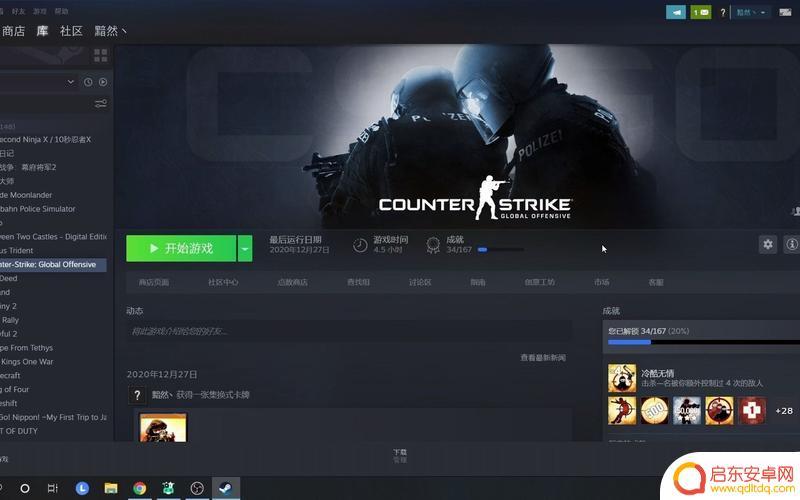
Task: Open the 社区中心 community hub link
Action: (223, 282)
